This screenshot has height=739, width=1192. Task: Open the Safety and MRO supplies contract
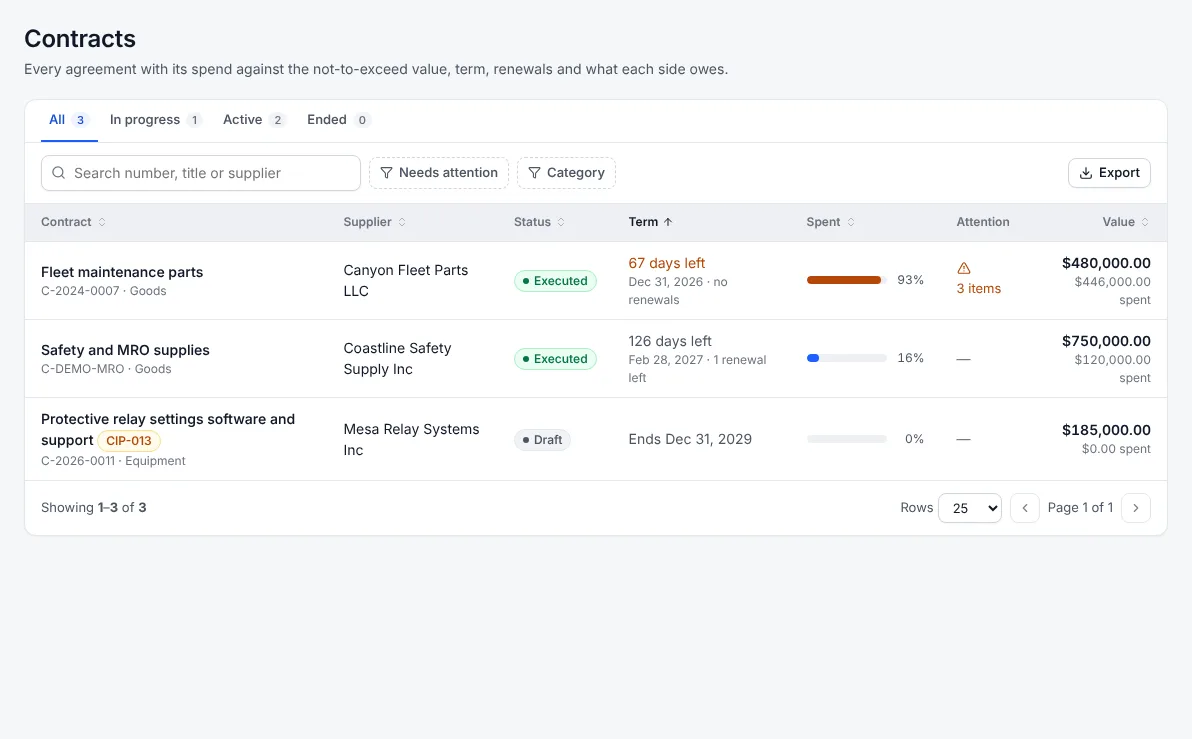tap(125, 350)
